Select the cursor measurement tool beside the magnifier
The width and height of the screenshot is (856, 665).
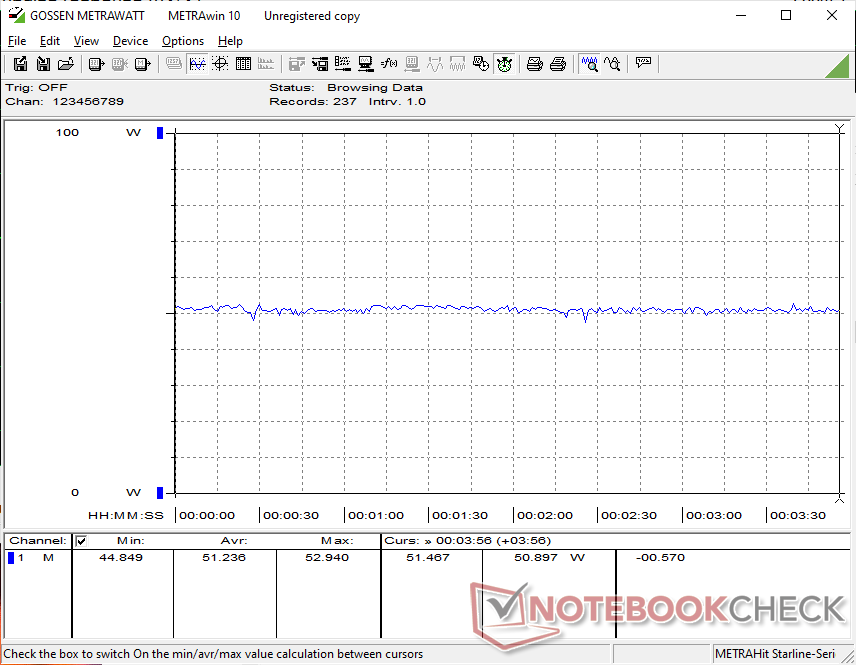click(612, 64)
